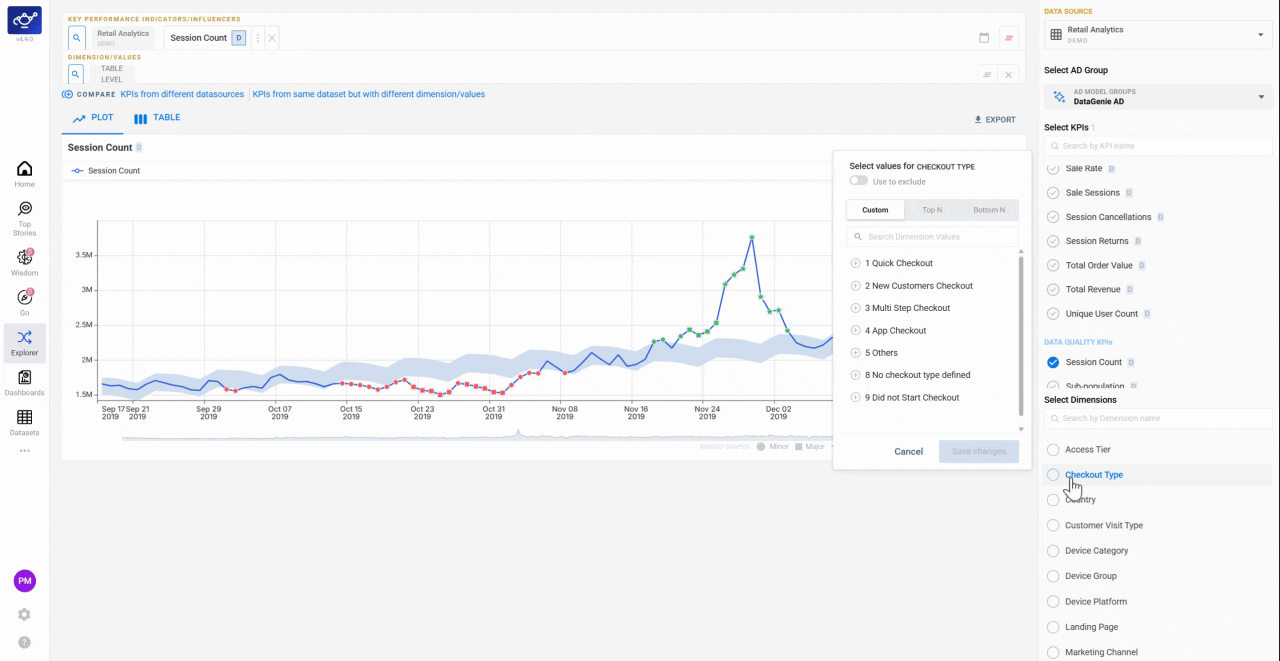
Task: Add value 2 New Customers Checkout
Action: click(855, 286)
